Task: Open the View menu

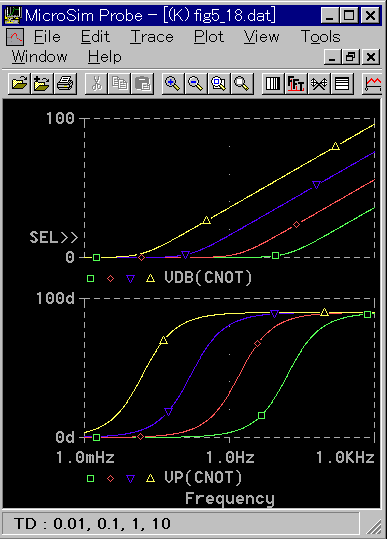Action: pos(261,36)
